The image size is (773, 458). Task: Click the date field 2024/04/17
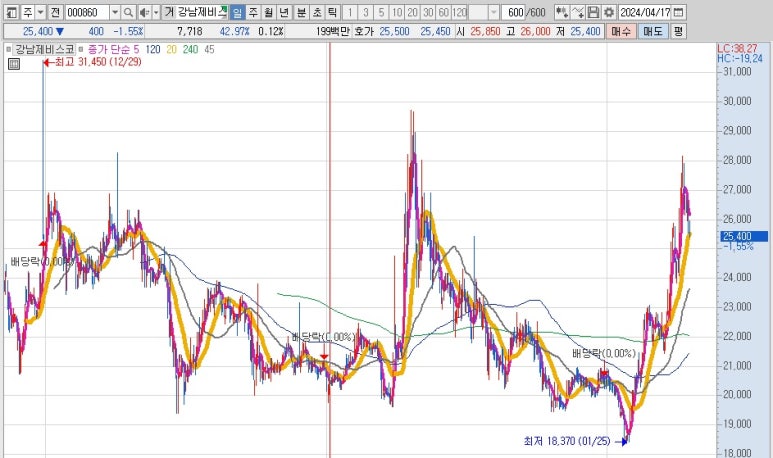645,12
